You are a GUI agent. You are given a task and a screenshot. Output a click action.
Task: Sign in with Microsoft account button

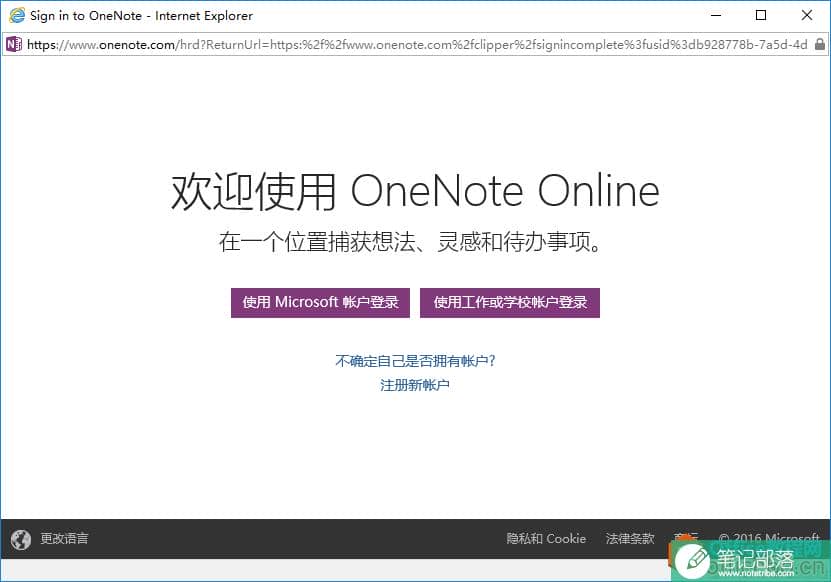(320, 303)
